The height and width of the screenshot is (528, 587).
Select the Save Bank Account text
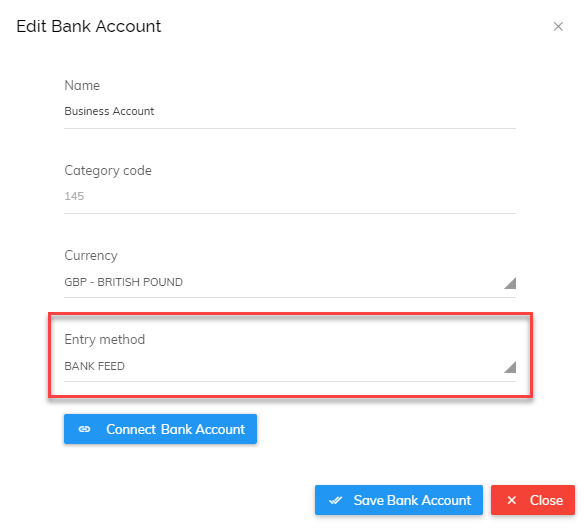412,500
